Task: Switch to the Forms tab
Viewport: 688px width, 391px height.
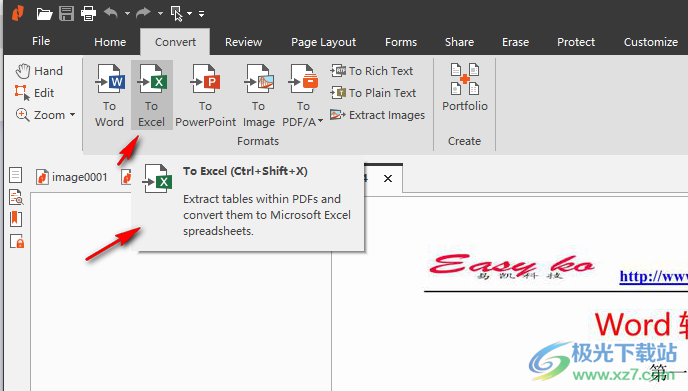Action: (x=401, y=42)
